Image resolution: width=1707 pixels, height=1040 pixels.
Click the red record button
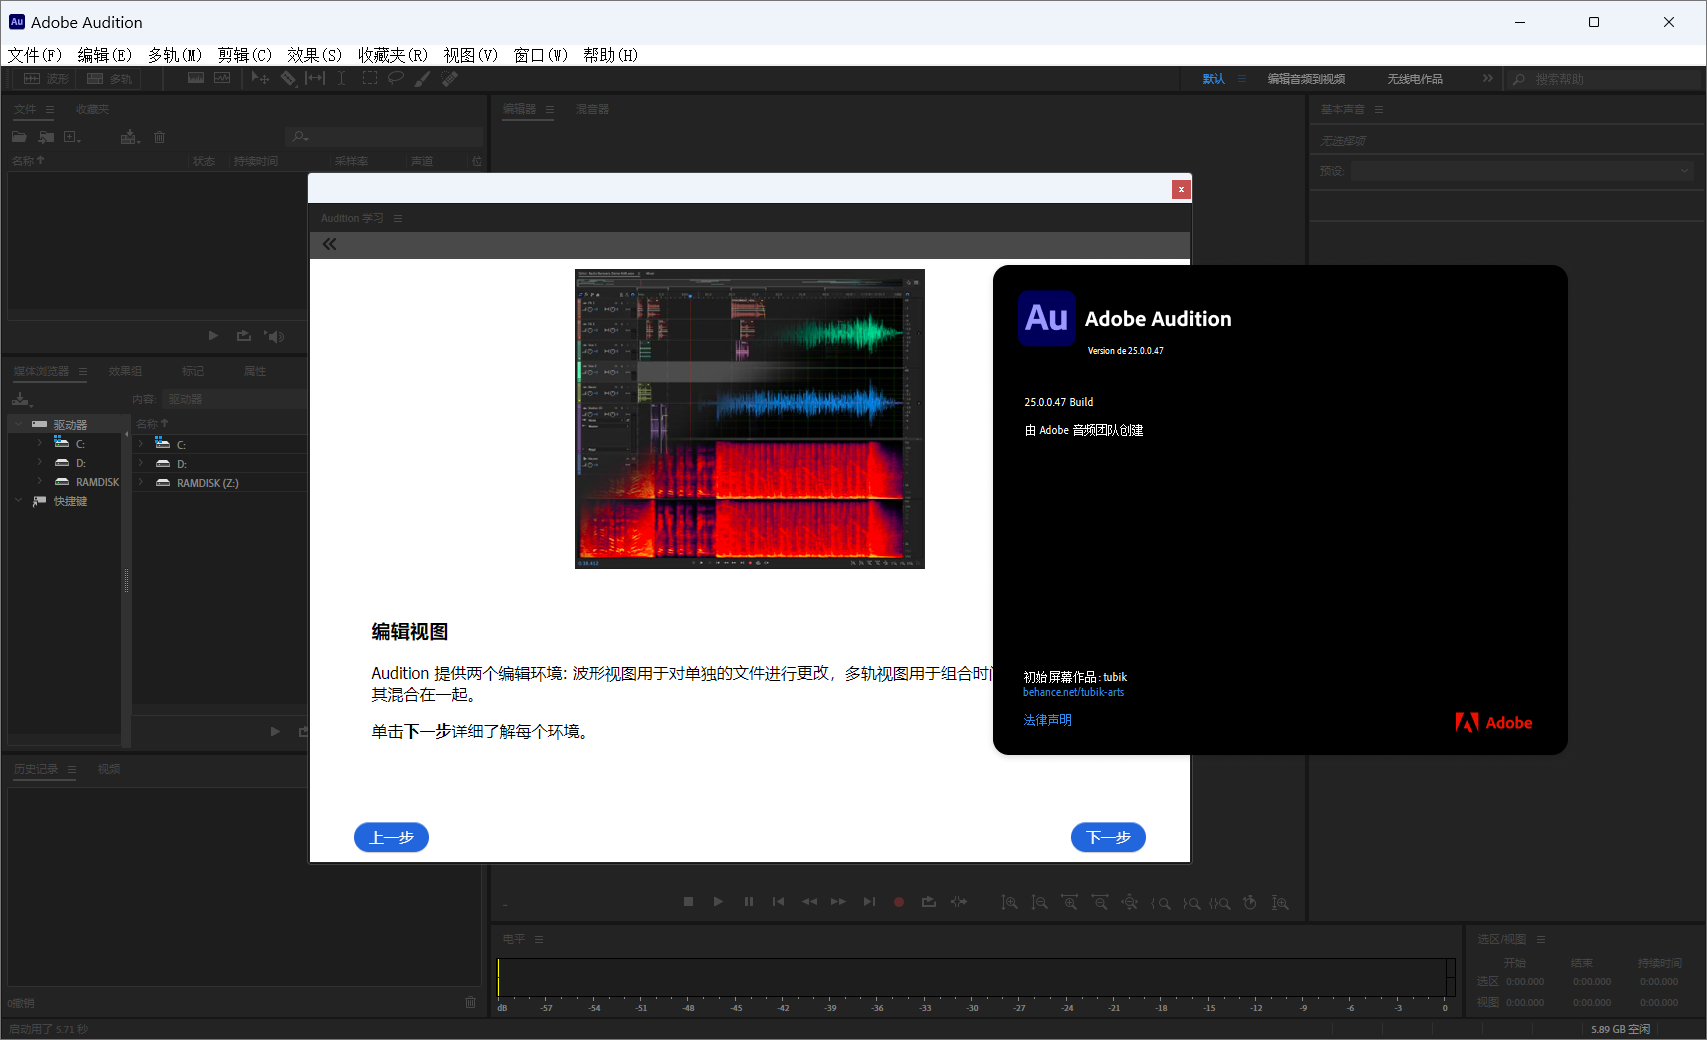pyautogui.click(x=899, y=902)
